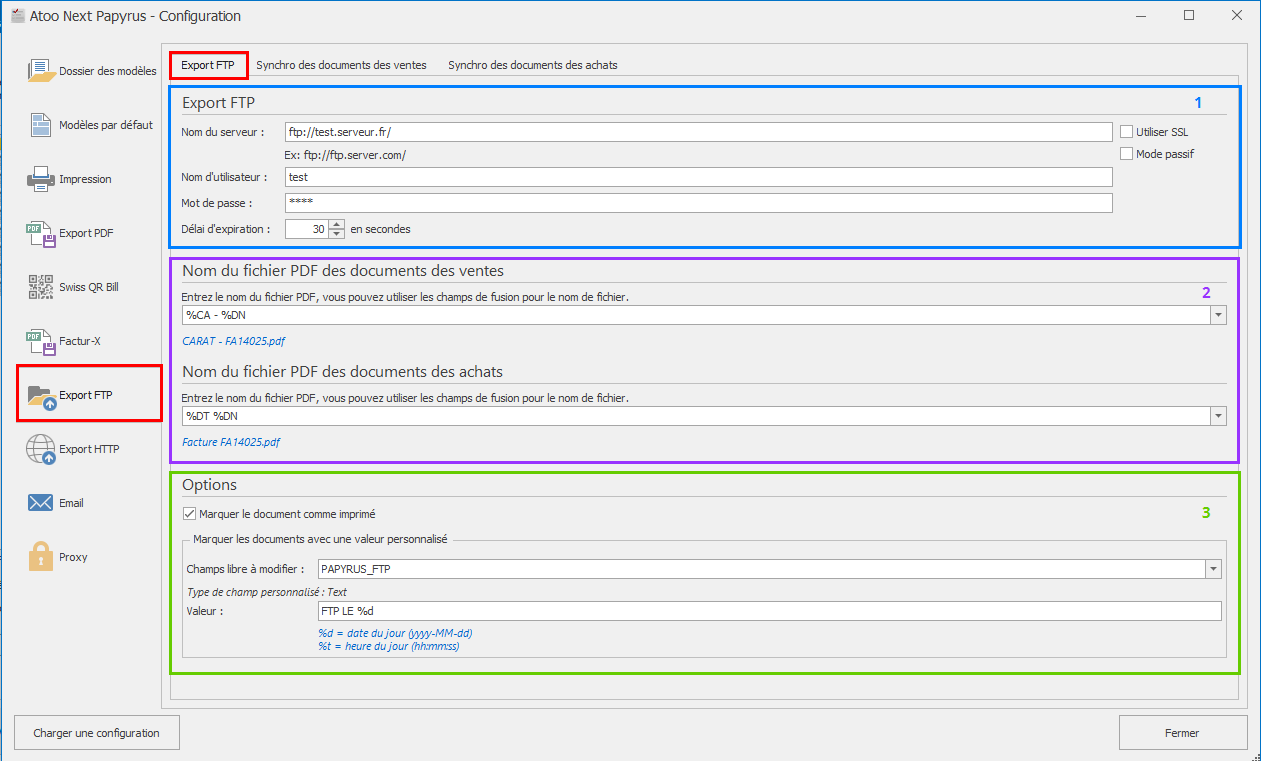Viewport: 1261px width, 761px height.
Task: Open the Email envelope icon
Action: pyautogui.click(x=40, y=503)
